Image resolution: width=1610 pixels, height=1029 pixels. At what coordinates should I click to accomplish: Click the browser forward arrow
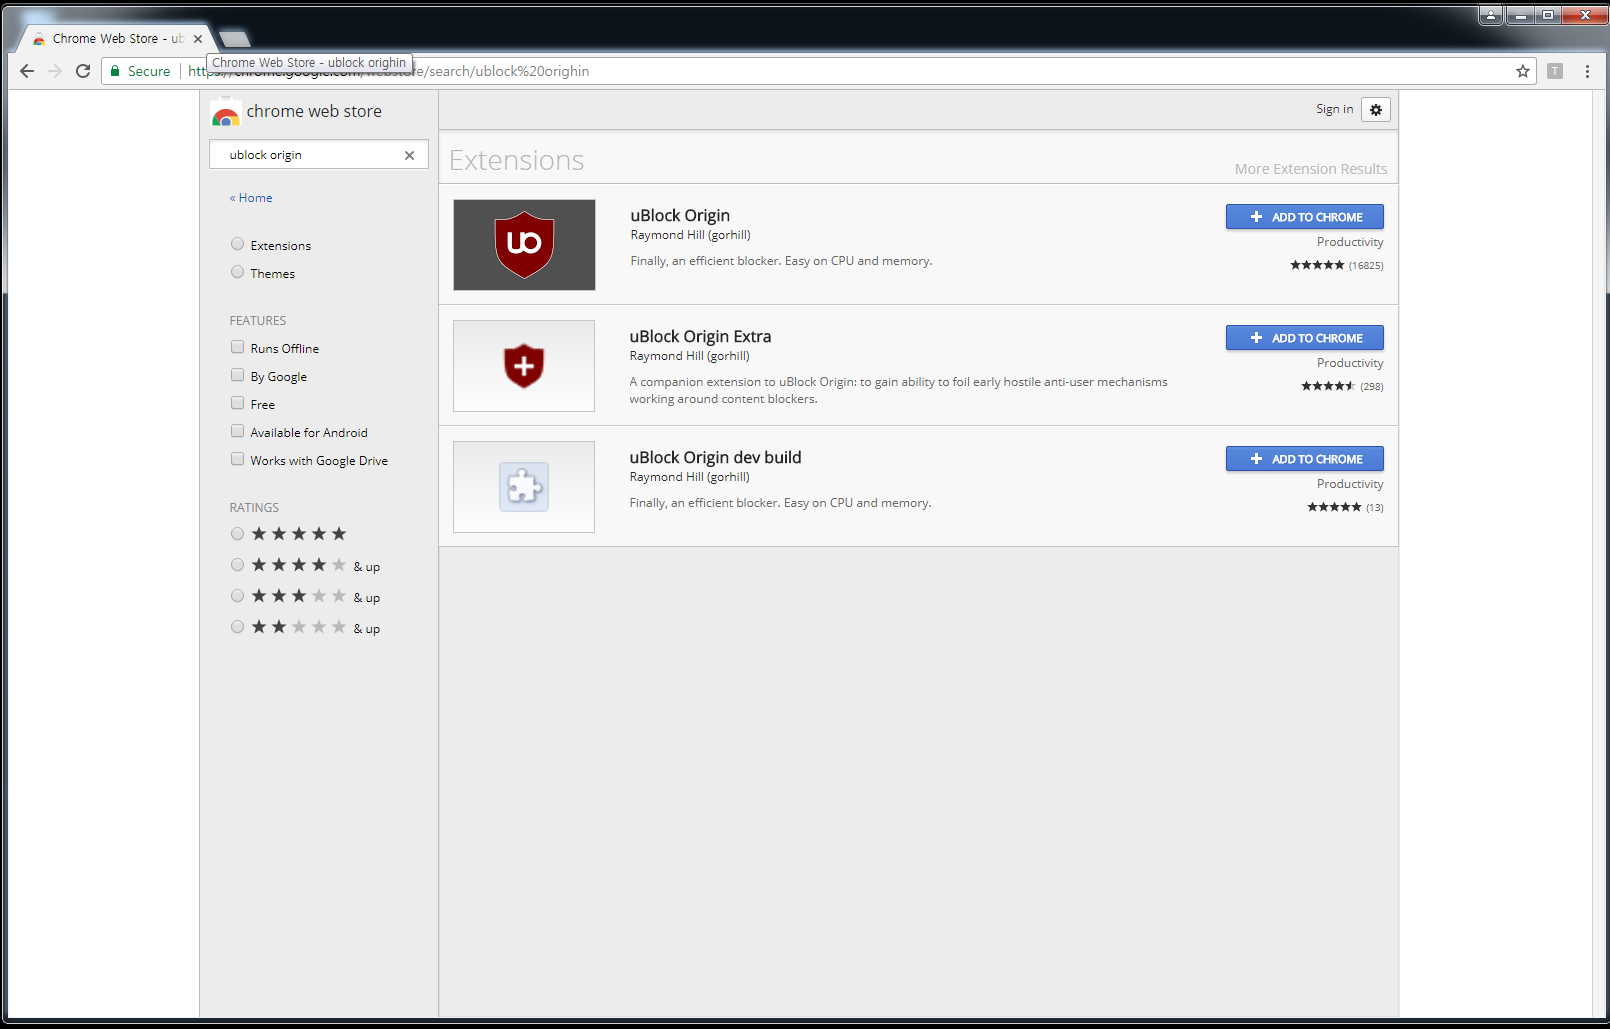55,71
